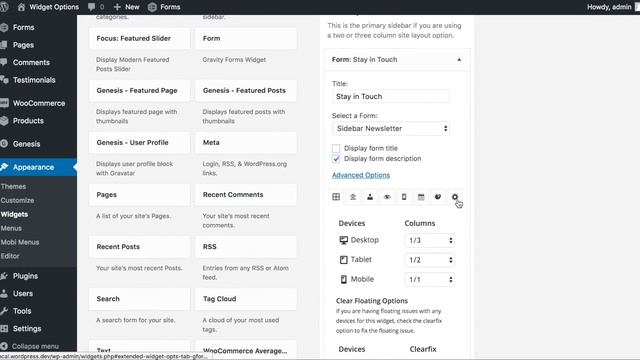
Task: Open the visibility eye tab icon
Action: pyautogui.click(x=387, y=197)
